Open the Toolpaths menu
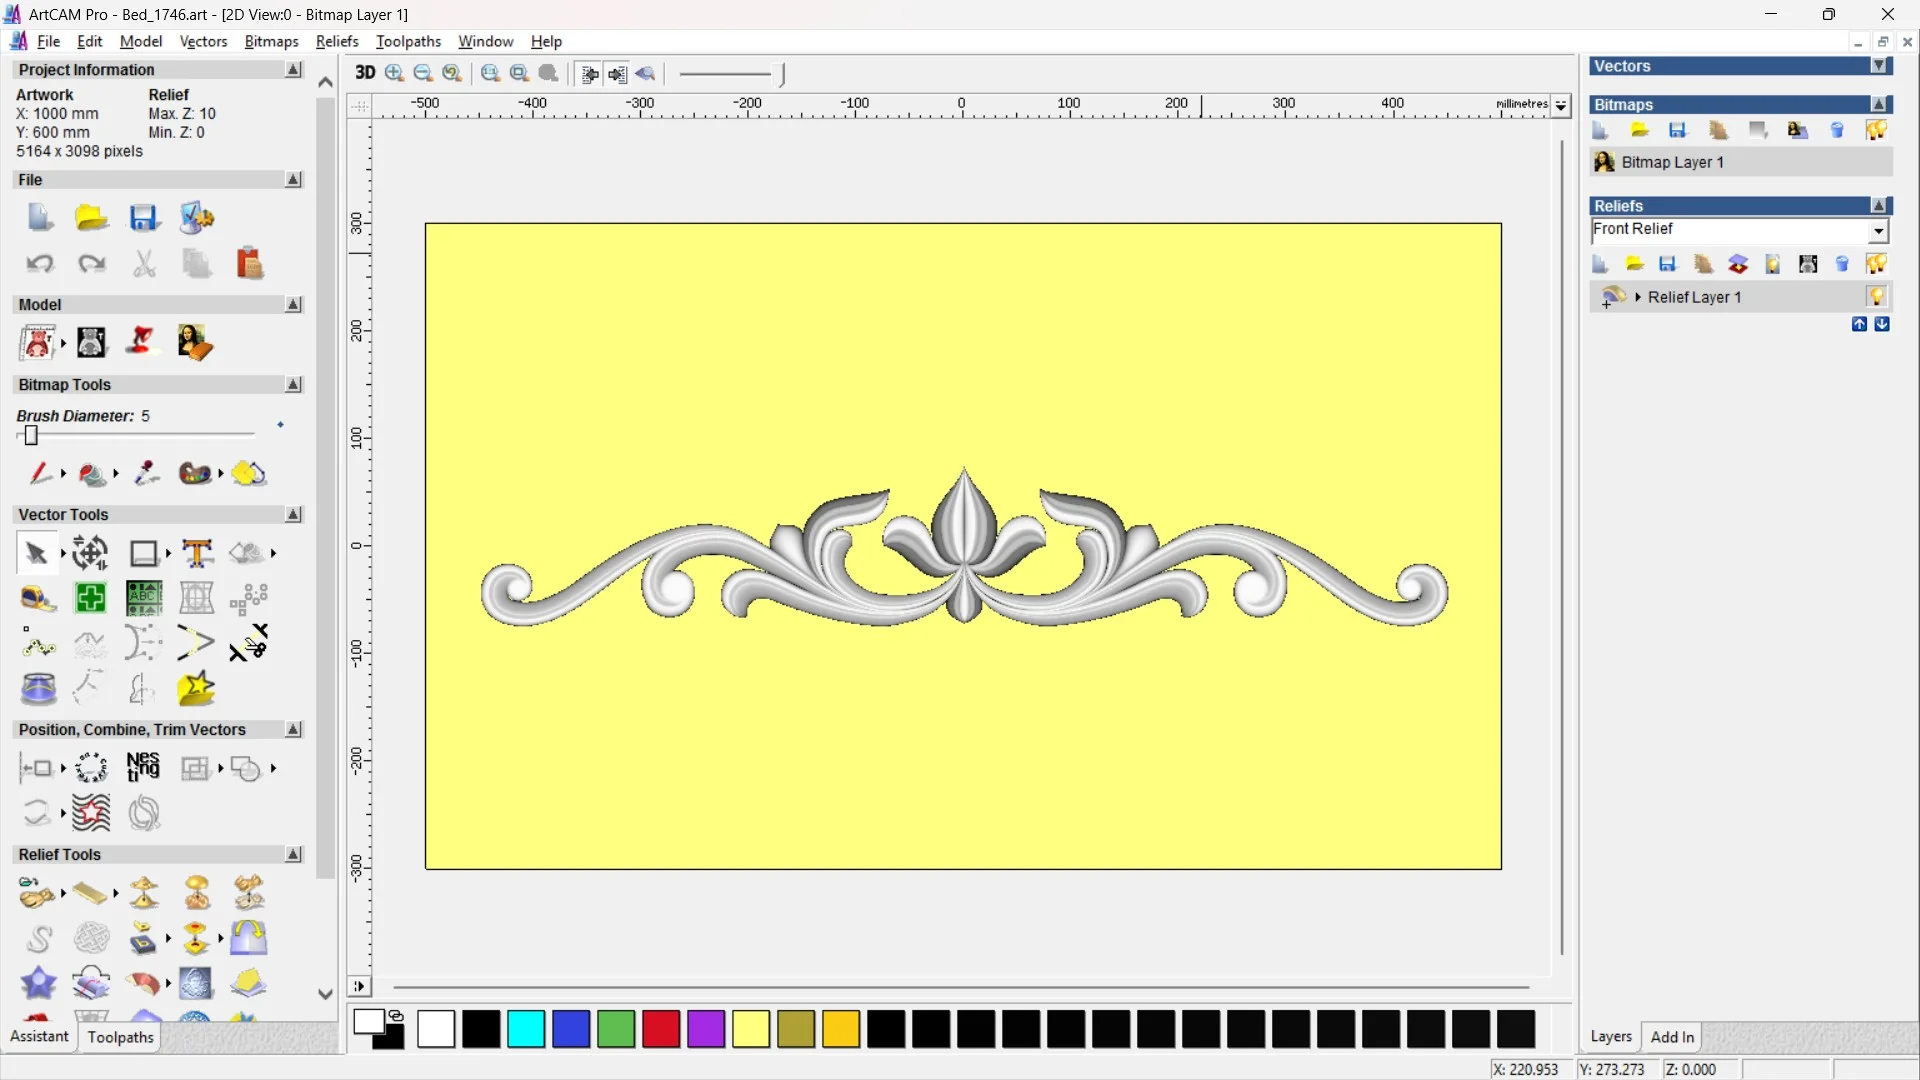 408,41
